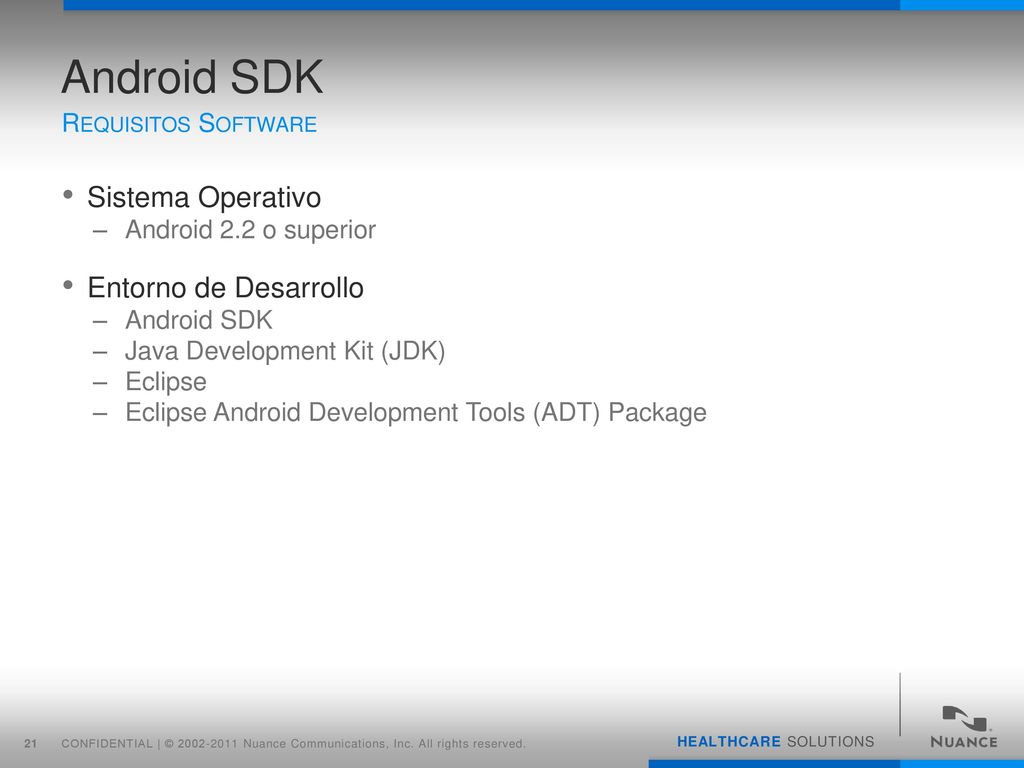Click the "Requisitos Software" subtitle
Screen dimensions: 1024x768
(189, 123)
